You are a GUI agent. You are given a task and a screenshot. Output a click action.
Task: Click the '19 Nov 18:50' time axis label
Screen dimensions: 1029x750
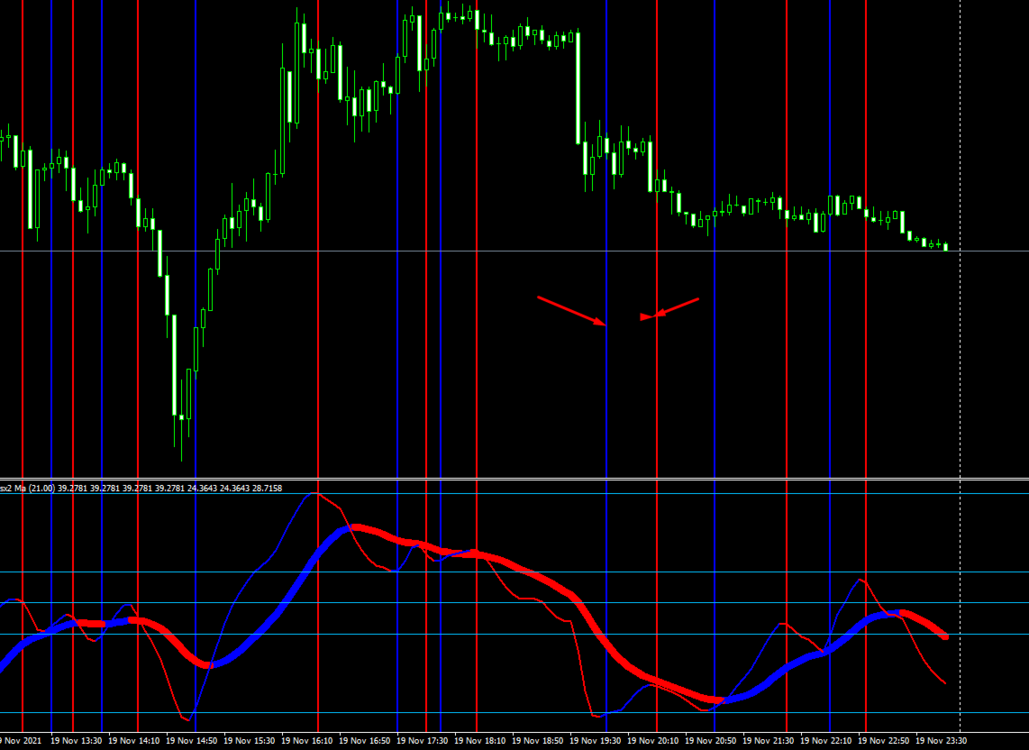pos(537,741)
